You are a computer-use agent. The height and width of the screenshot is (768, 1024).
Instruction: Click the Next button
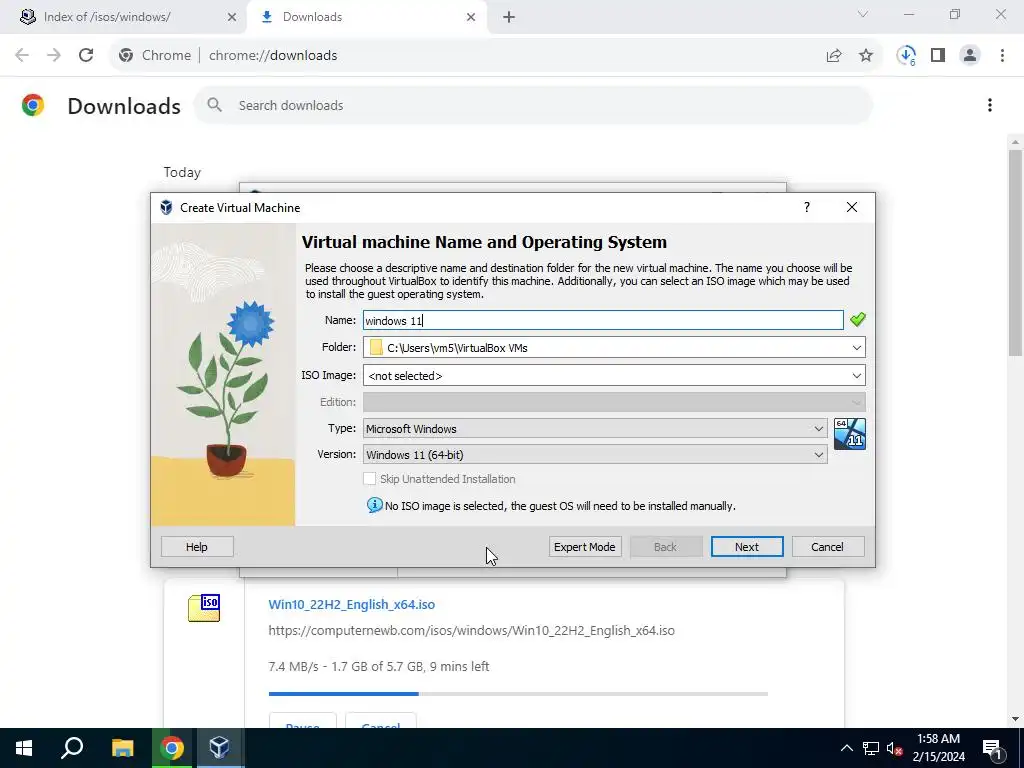[x=746, y=547]
